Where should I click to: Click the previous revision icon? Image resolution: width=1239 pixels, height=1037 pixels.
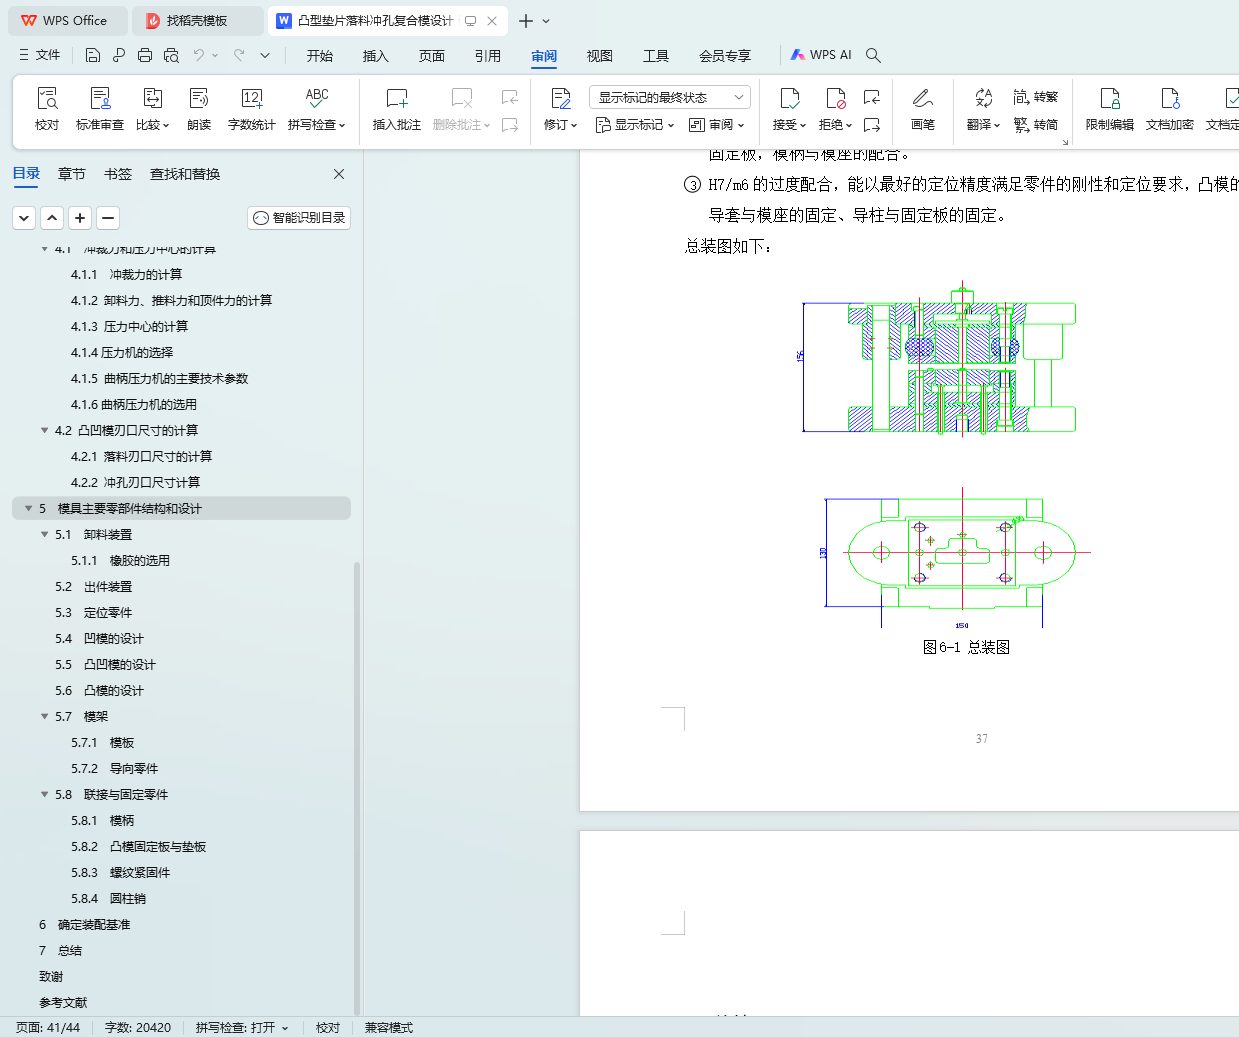point(872,97)
